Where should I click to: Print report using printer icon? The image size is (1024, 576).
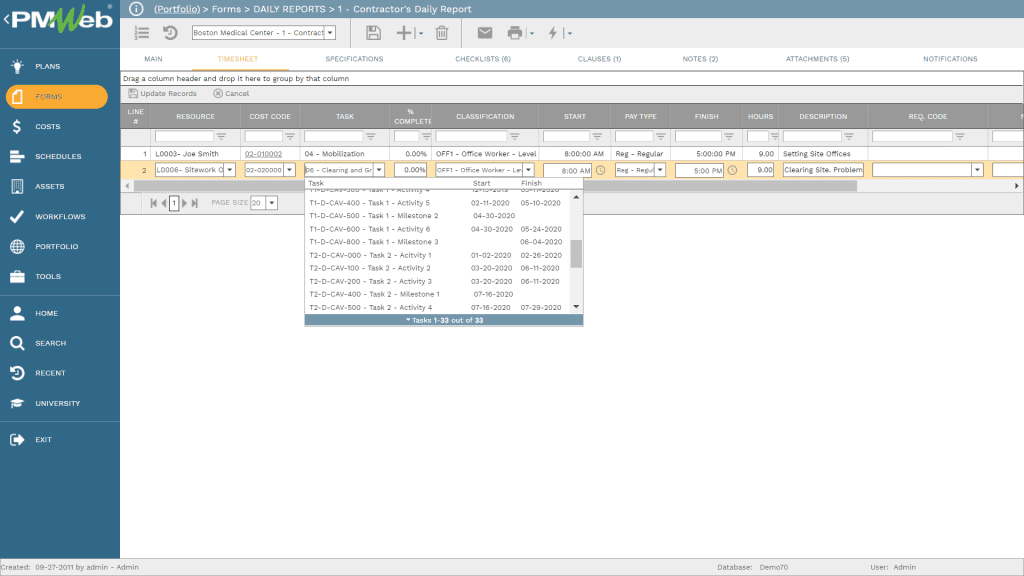[515, 33]
